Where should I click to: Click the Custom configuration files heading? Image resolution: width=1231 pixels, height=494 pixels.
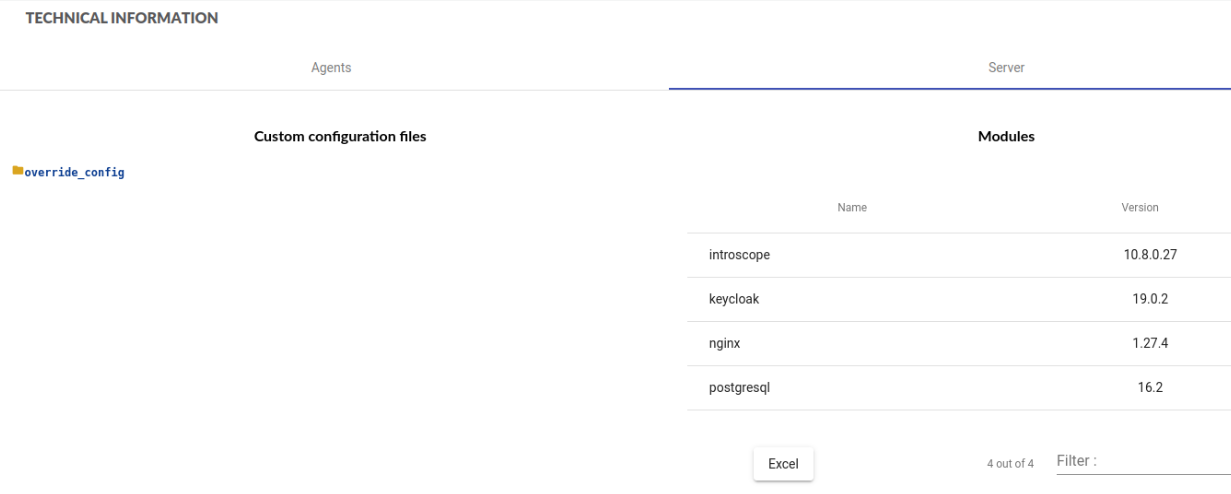tap(340, 136)
